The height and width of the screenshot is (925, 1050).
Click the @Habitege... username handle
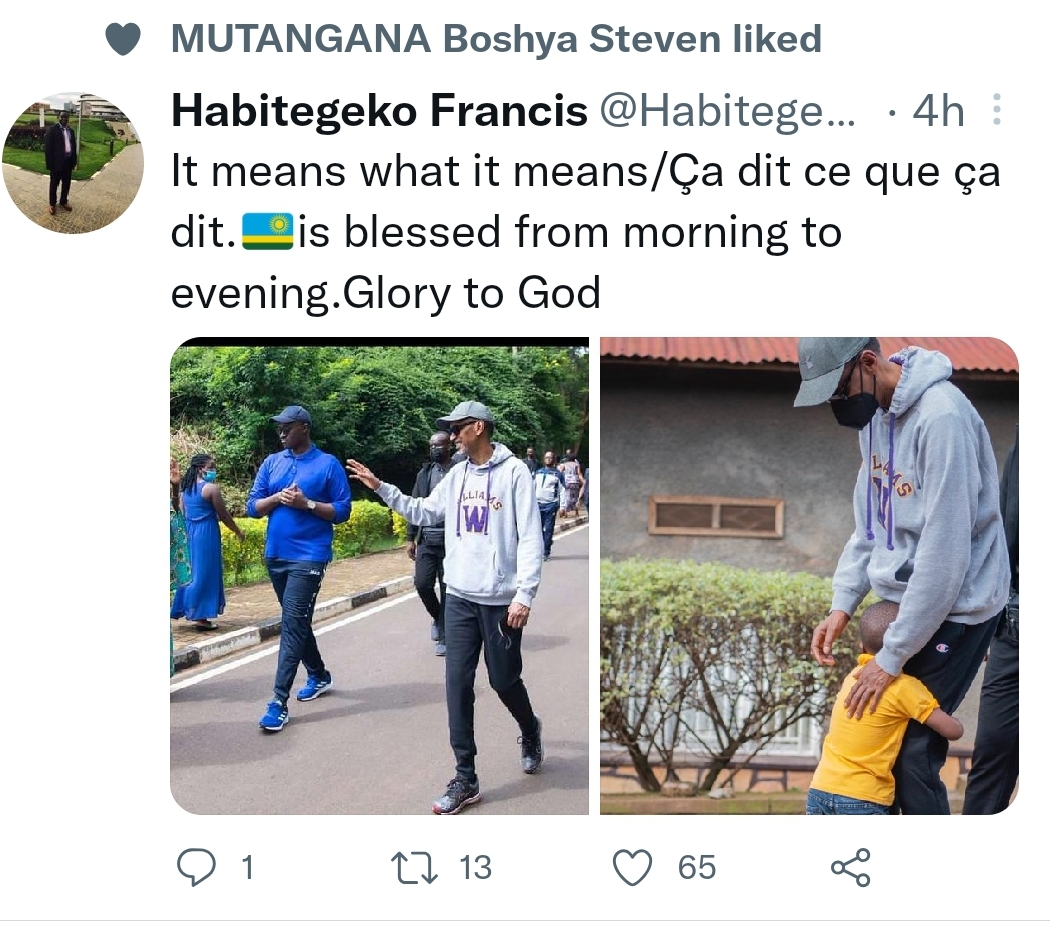click(727, 112)
